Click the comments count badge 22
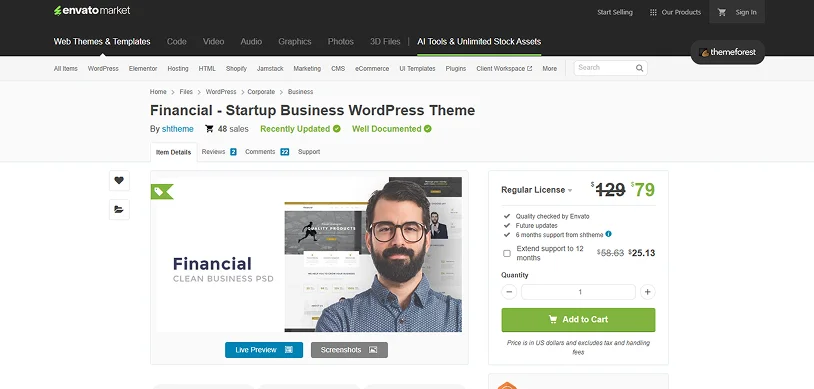 (x=284, y=152)
